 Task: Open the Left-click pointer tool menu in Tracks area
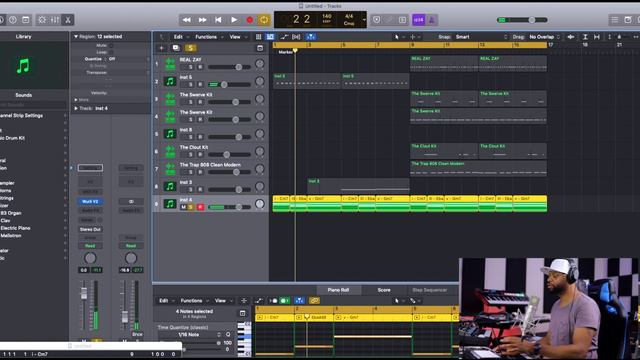398,37
